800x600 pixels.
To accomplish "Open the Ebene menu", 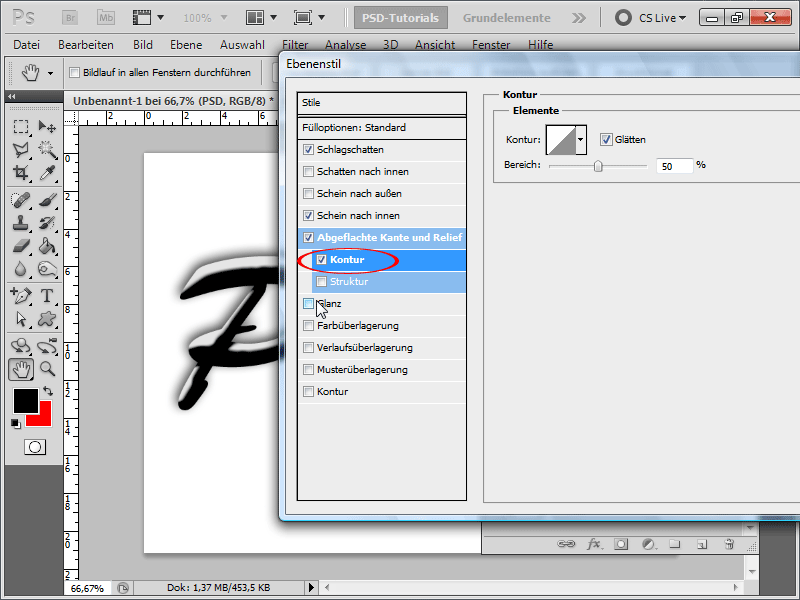I will click(x=186, y=45).
